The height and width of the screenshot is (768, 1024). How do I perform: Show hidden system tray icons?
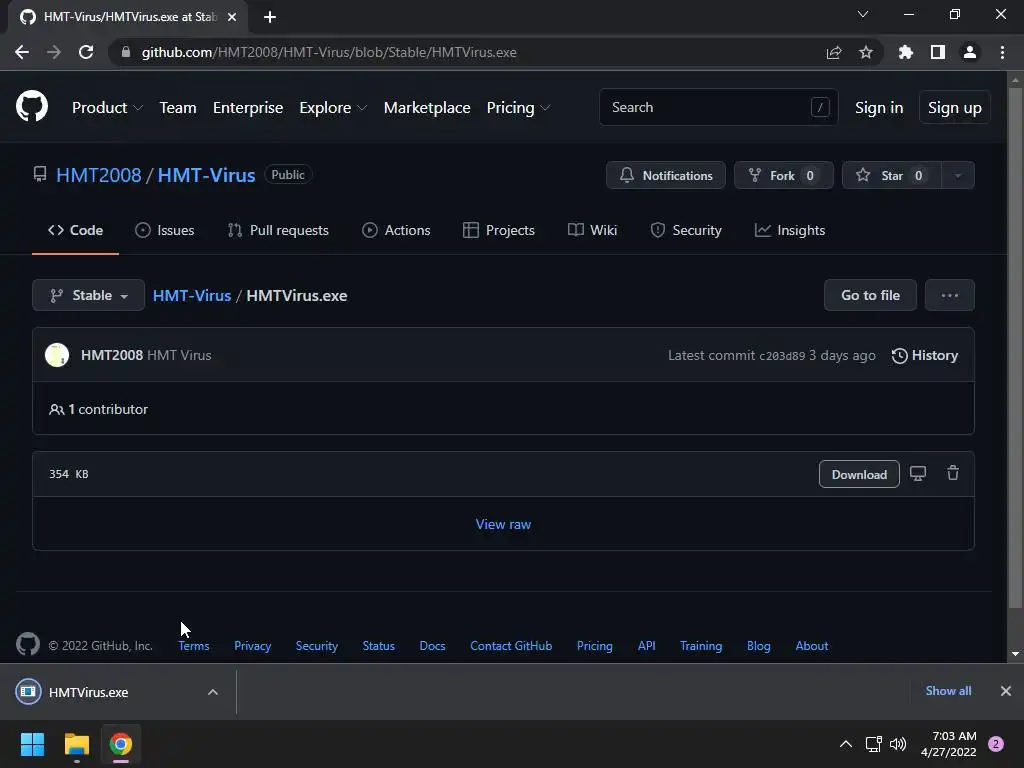click(846, 744)
